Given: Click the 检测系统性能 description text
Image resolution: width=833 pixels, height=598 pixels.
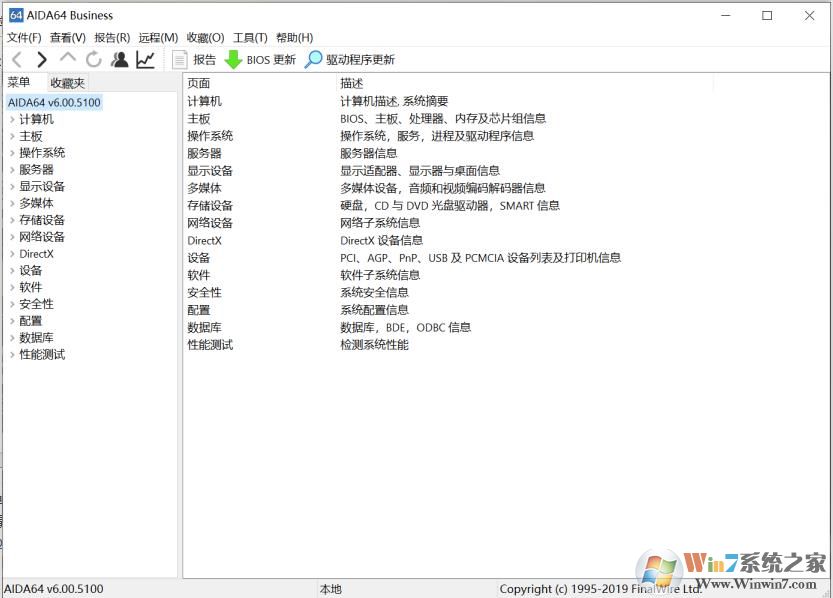Looking at the screenshot, I should [374, 345].
